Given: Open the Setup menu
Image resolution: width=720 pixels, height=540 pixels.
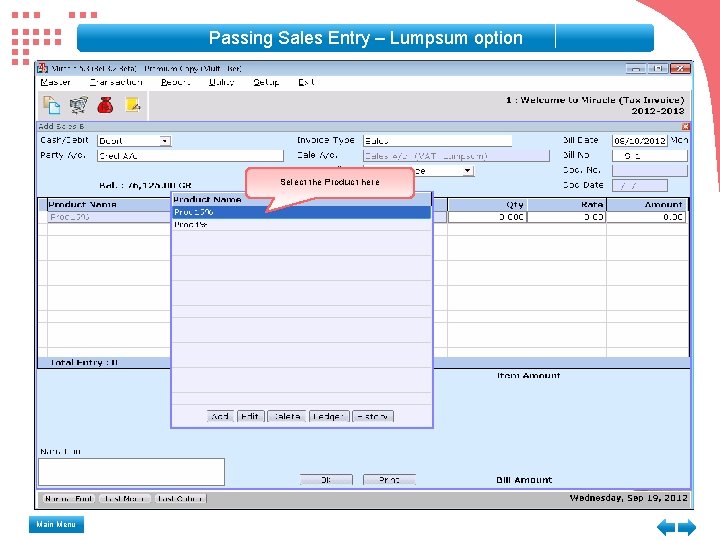Looking at the screenshot, I should (x=266, y=82).
